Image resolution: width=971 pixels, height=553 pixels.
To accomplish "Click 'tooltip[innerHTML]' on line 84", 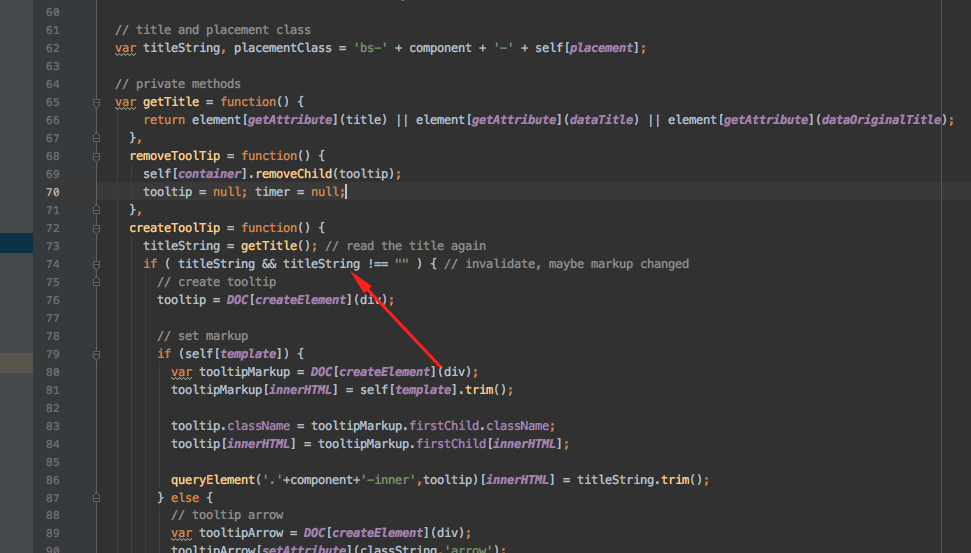I will [x=233, y=443].
